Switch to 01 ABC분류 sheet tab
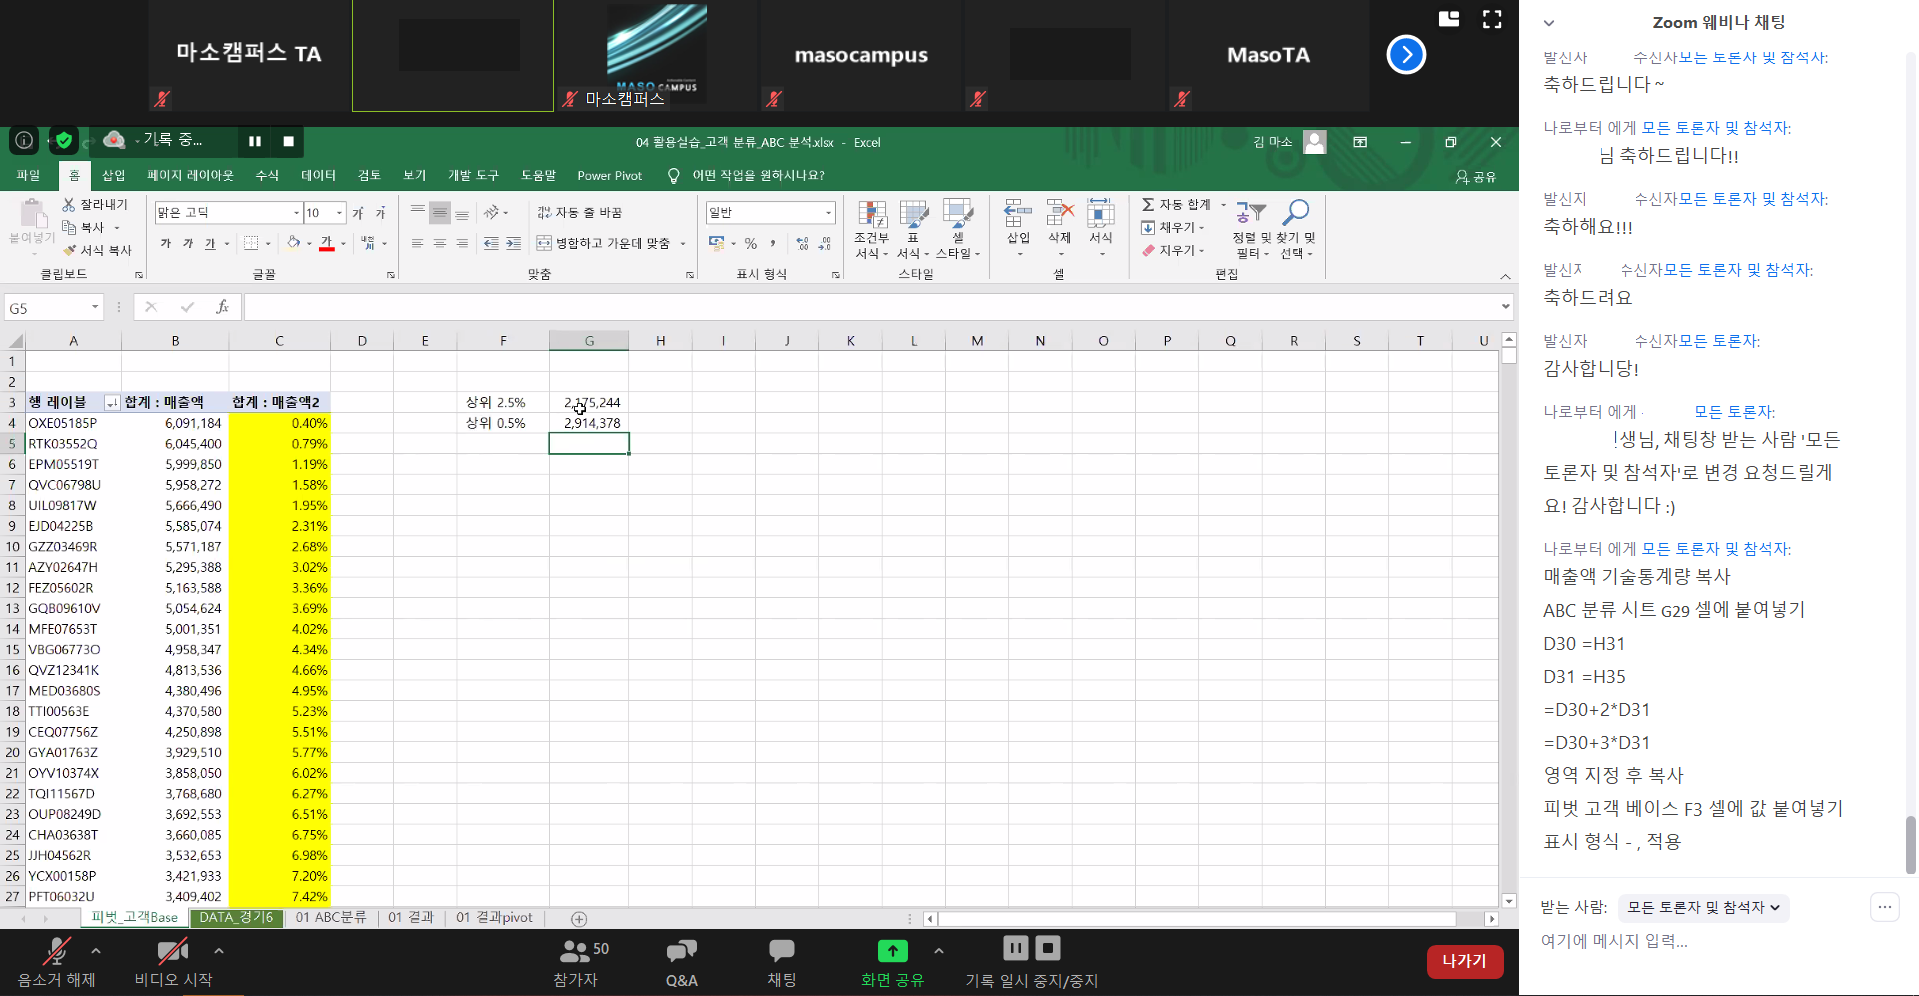This screenshot has width=1919, height=996. coord(330,918)
